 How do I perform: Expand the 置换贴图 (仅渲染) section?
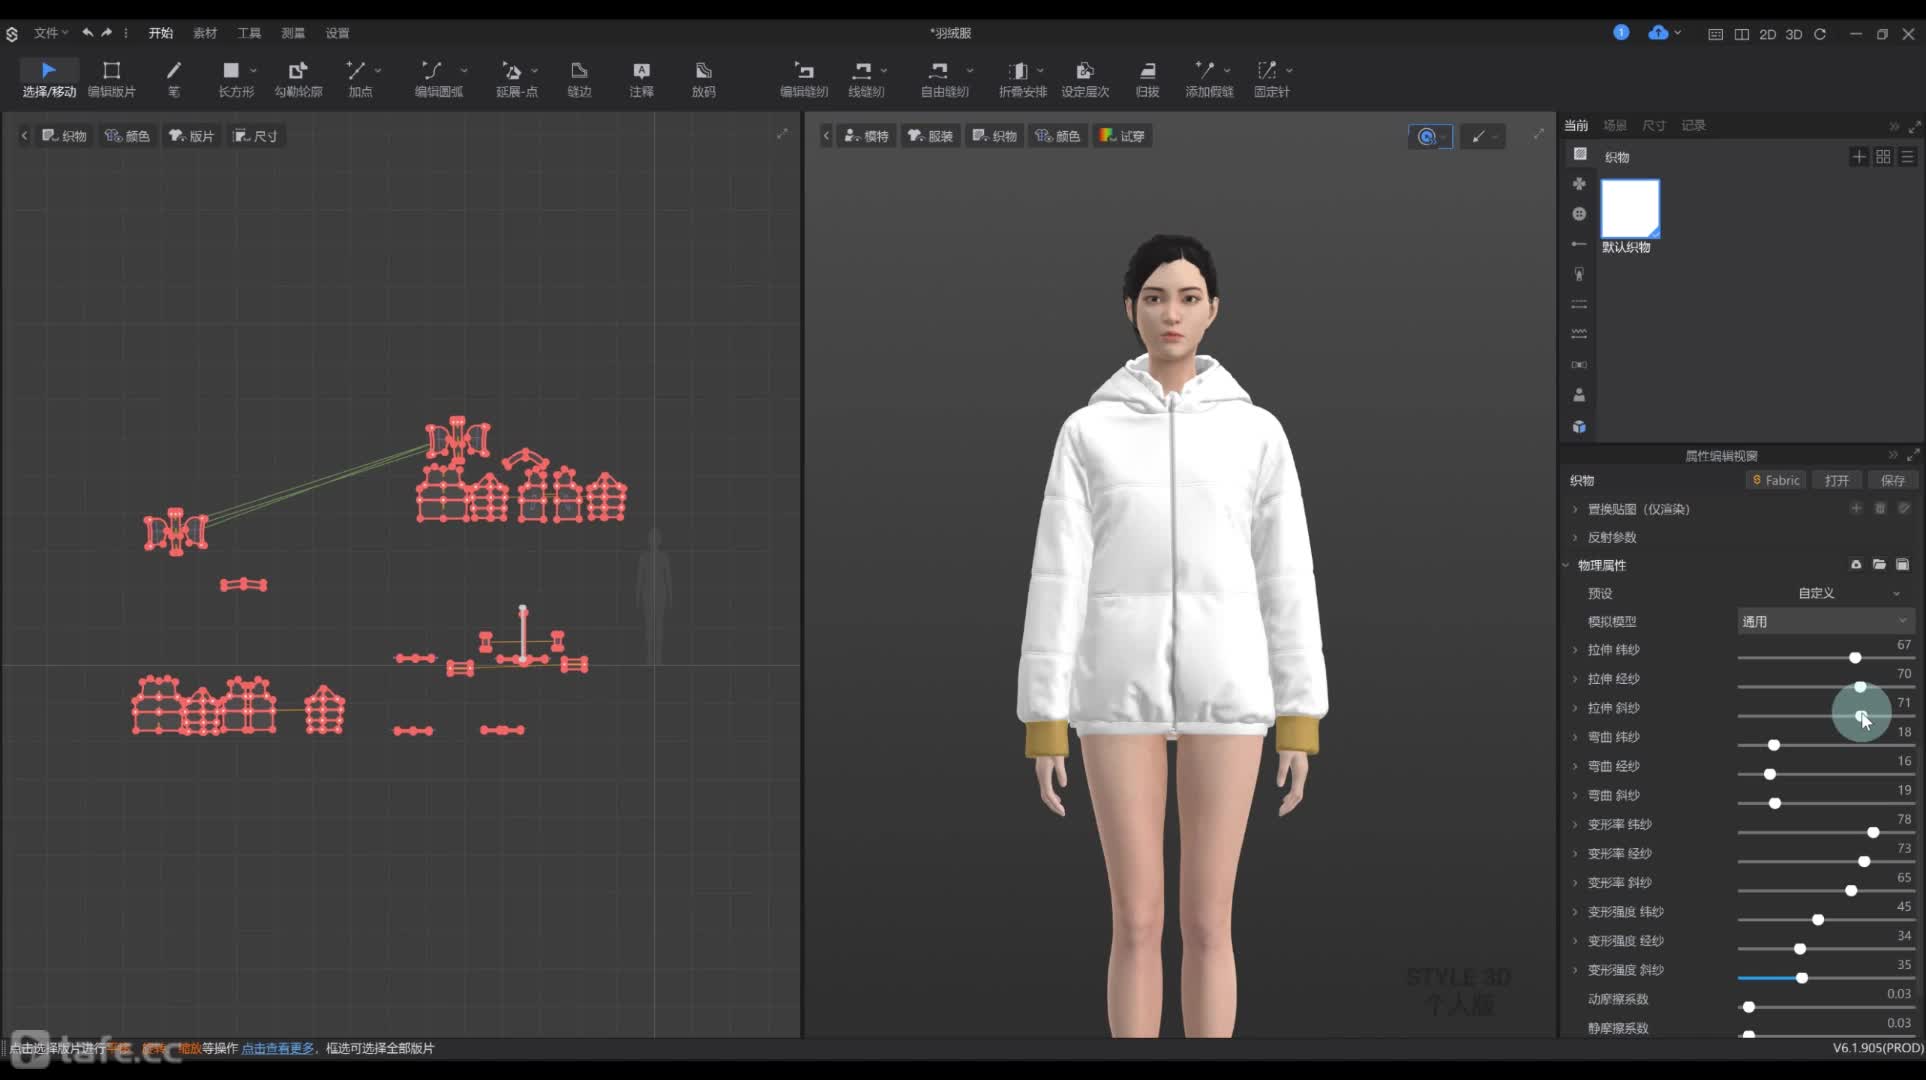[x=1576, y=509]
